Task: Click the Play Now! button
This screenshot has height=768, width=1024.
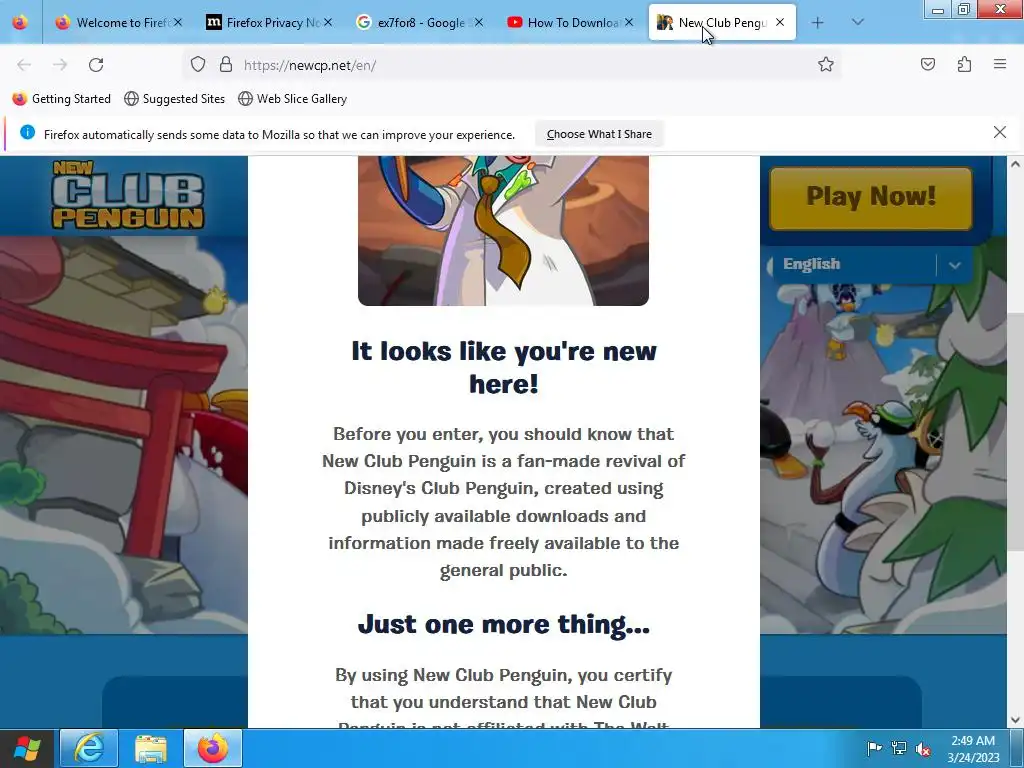Action: coord(871,198)
